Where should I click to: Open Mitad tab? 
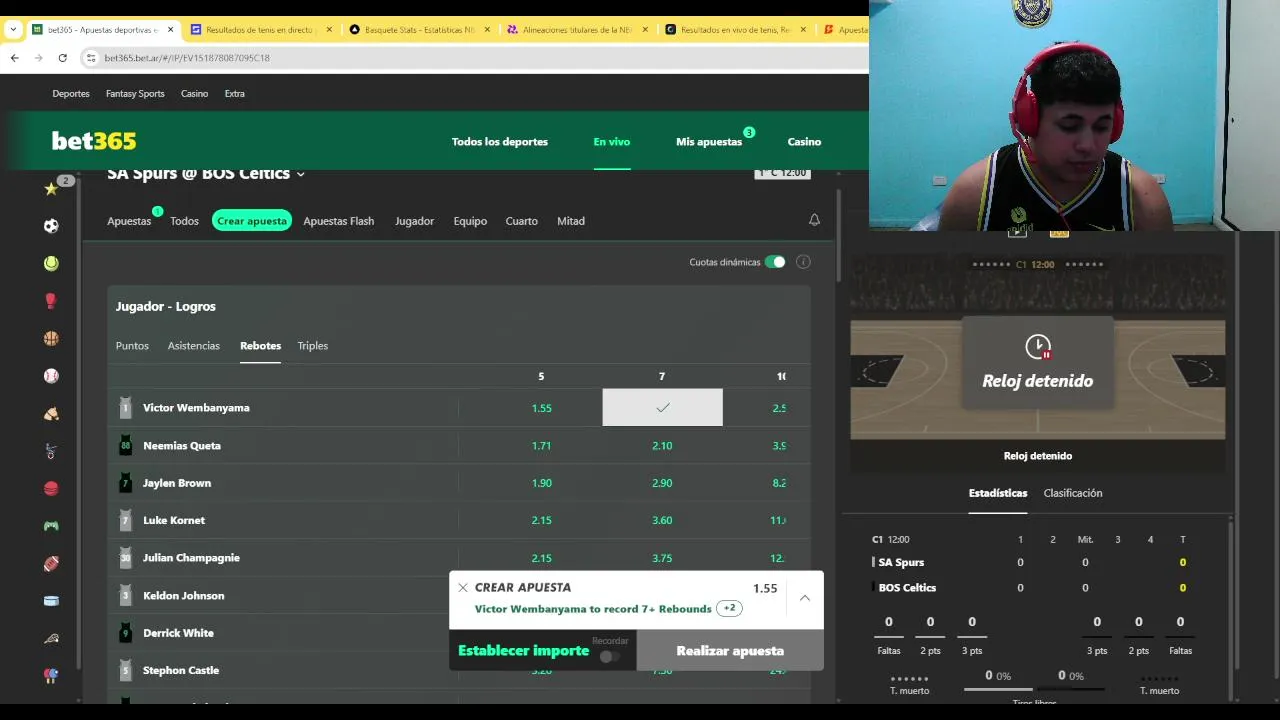571,221
